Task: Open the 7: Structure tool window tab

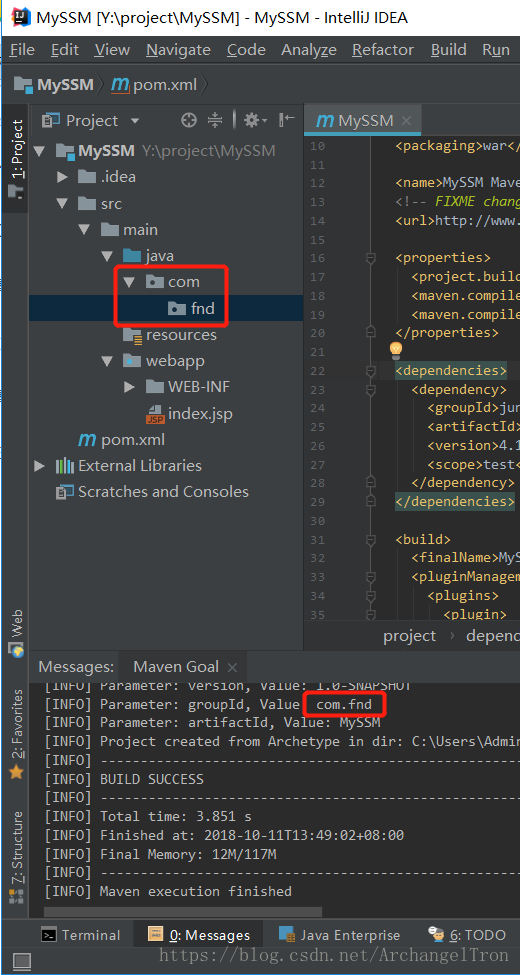Action: point(16,858)
